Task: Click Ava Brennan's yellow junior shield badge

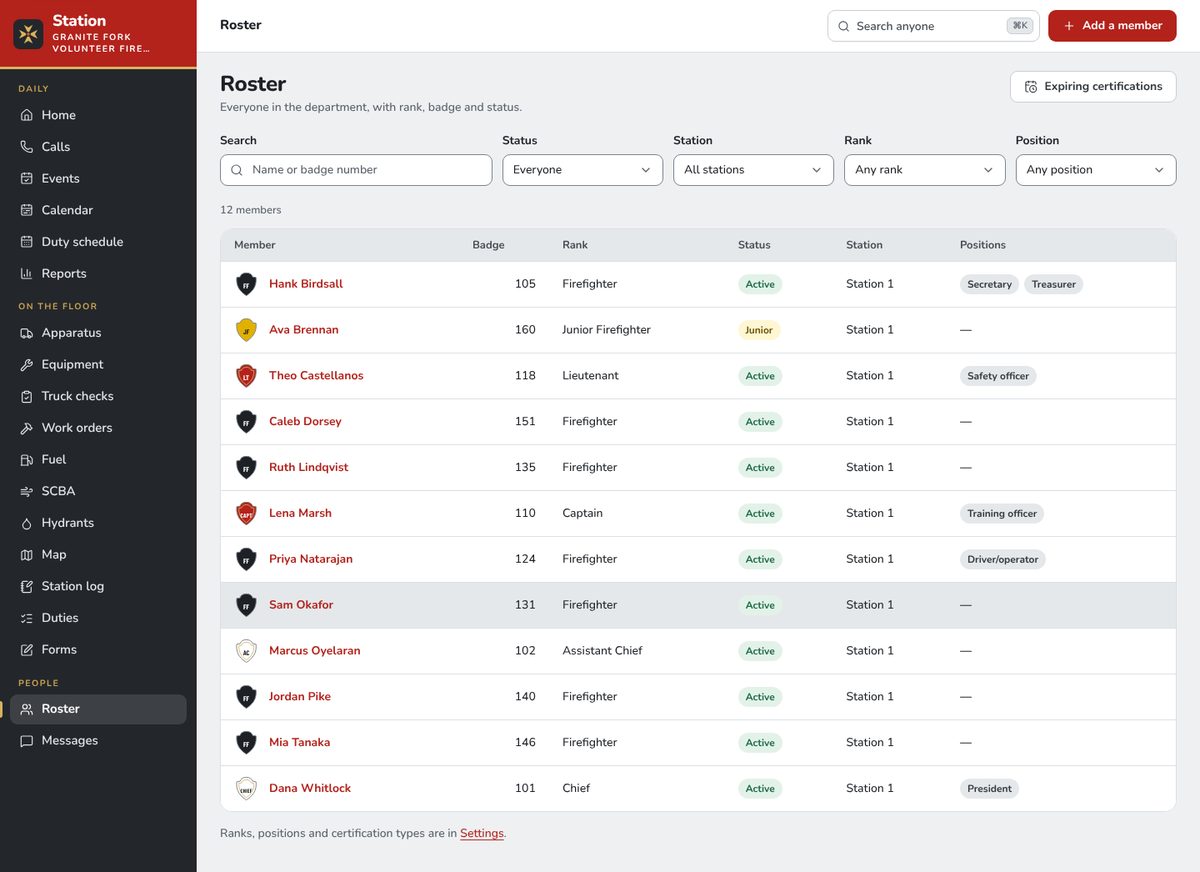Action: click(246, 330)
